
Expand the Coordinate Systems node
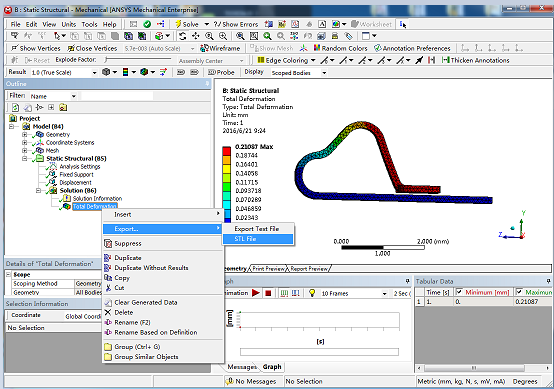(24, 143)
